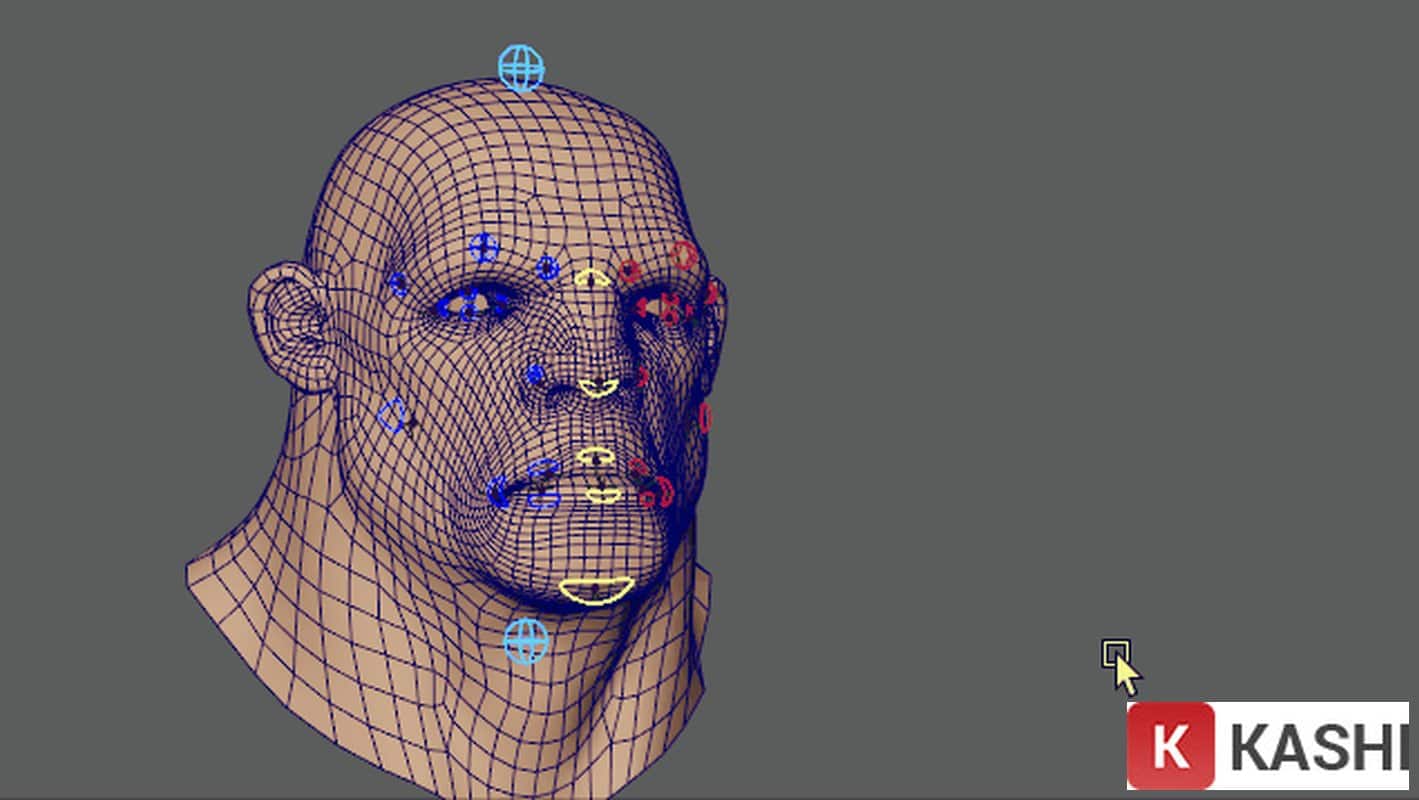Pick the blue diamond-shaped cheek control
Image resolution: width=1419 pixels, height=800 pixels.
pos(393,415)
